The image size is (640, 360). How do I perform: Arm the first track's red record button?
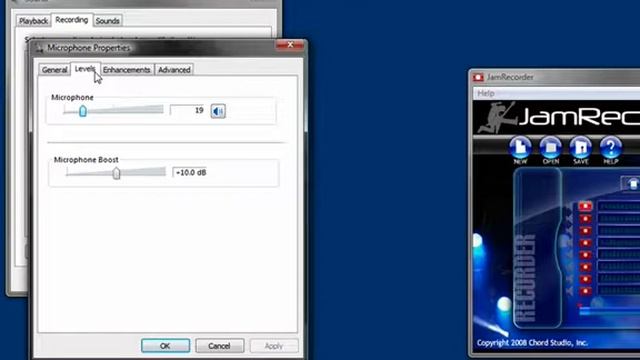[585, 207]
